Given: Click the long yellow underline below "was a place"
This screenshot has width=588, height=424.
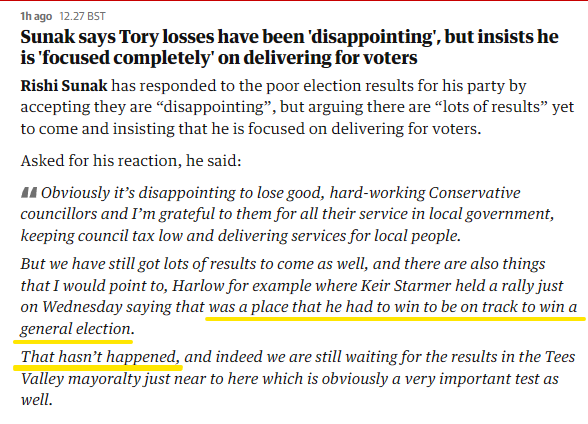Looking at the screenshot, I should 395,319.
